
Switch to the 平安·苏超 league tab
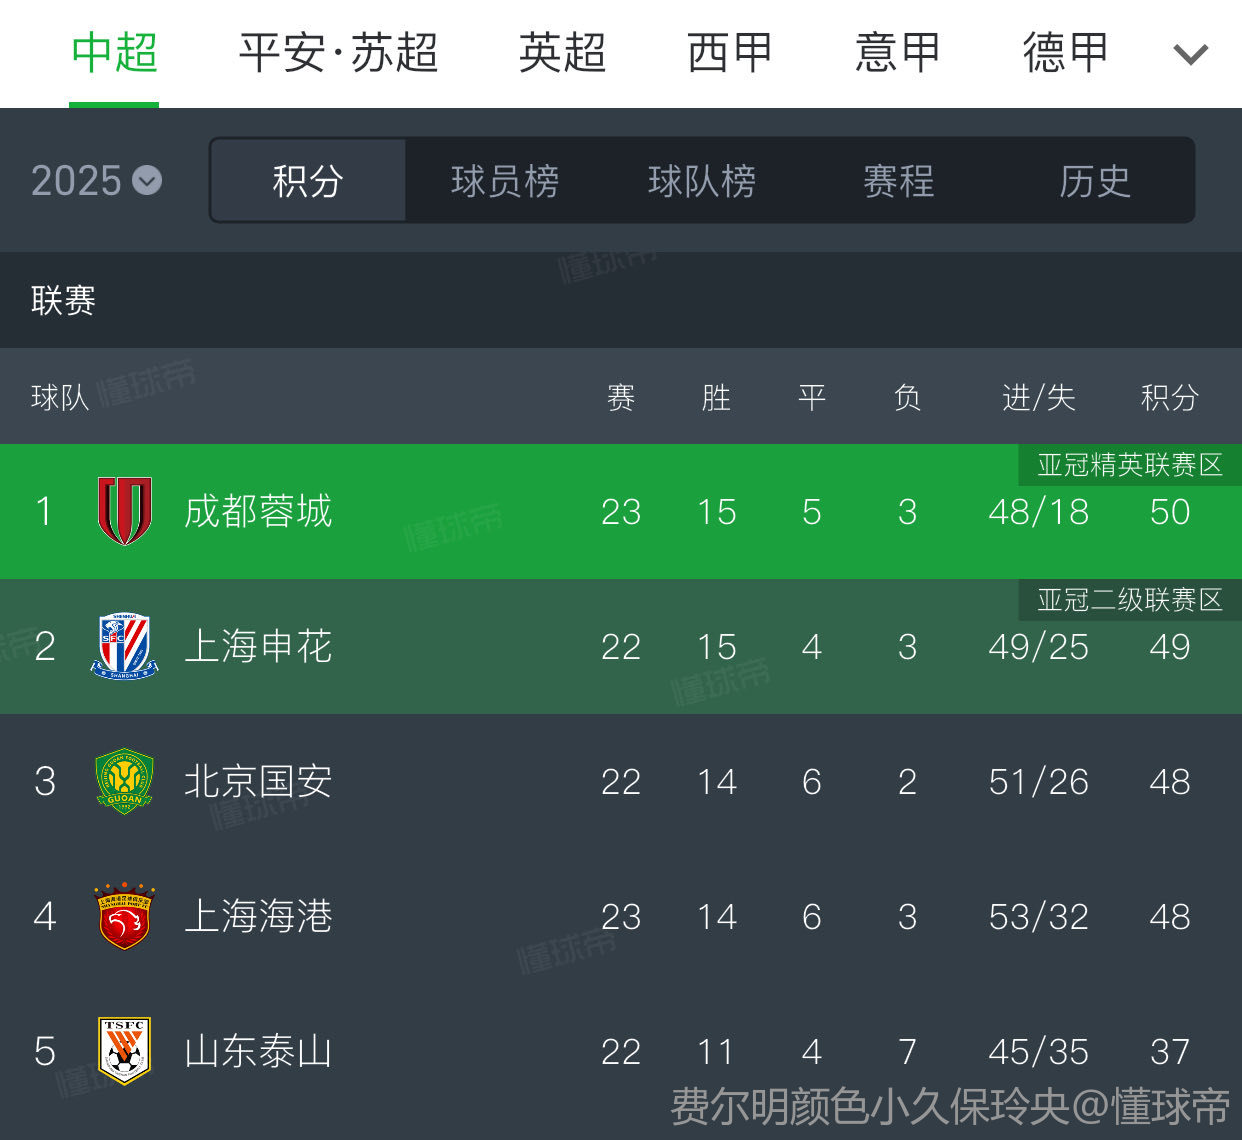(x=338, y=53)
